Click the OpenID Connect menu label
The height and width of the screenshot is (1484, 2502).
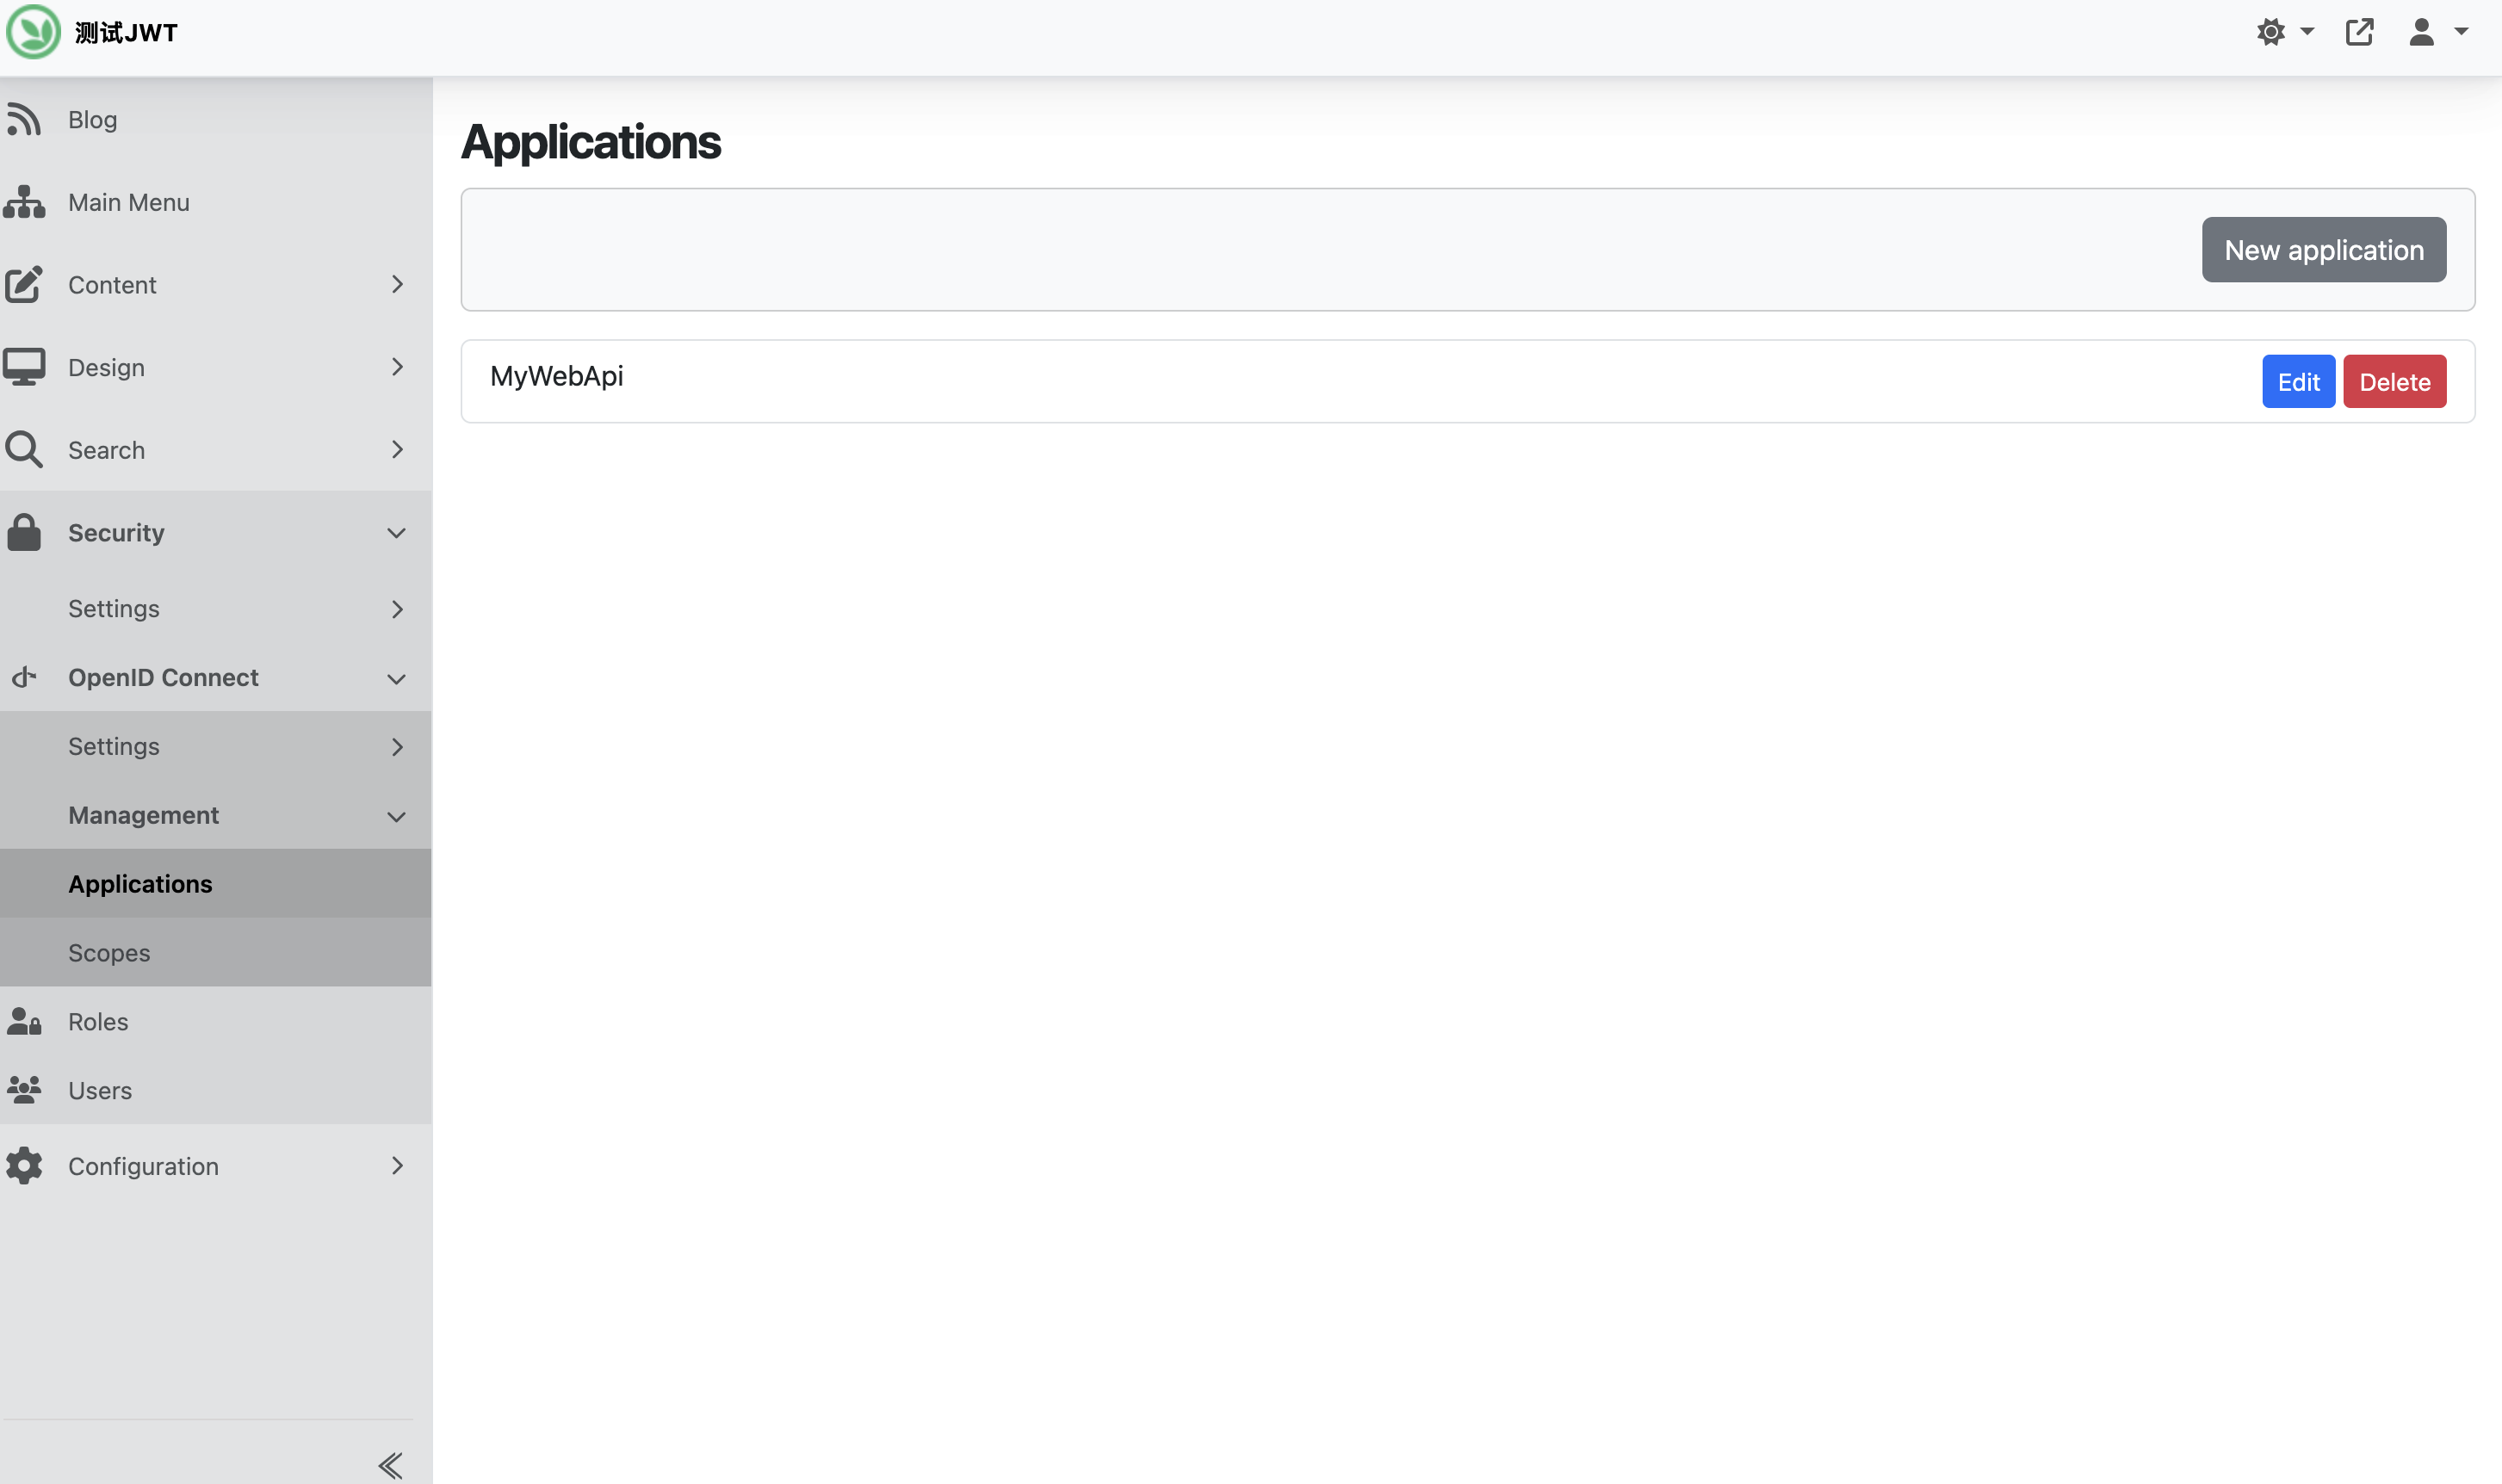pos(163,677)
